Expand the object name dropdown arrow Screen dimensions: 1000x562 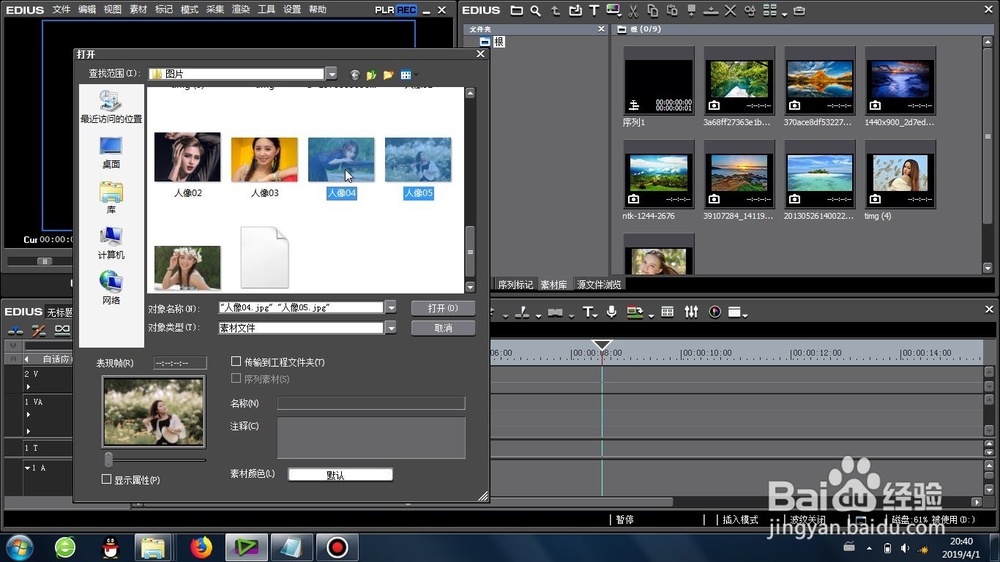click(390, 307)
